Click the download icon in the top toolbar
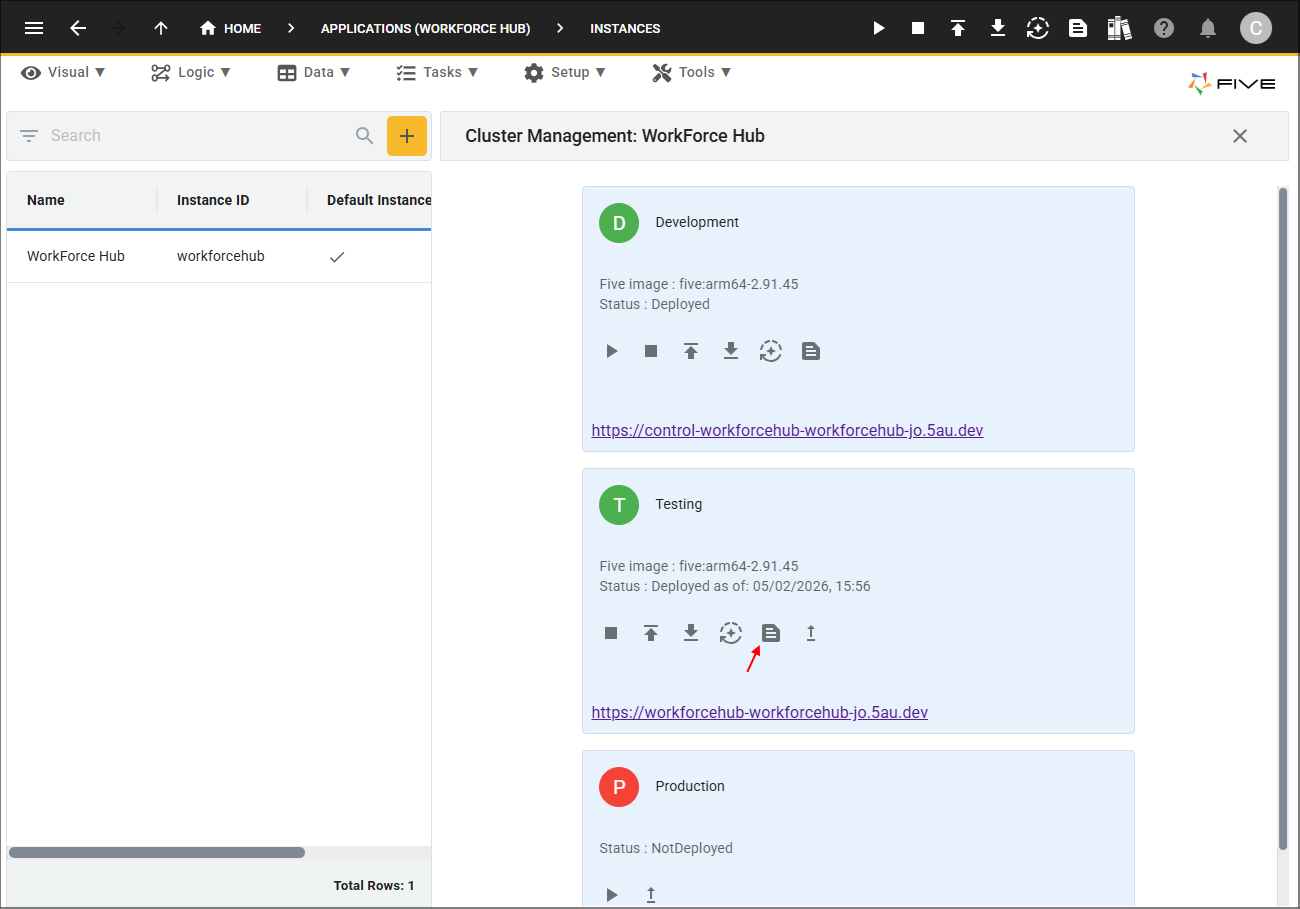 coord(997,28)
